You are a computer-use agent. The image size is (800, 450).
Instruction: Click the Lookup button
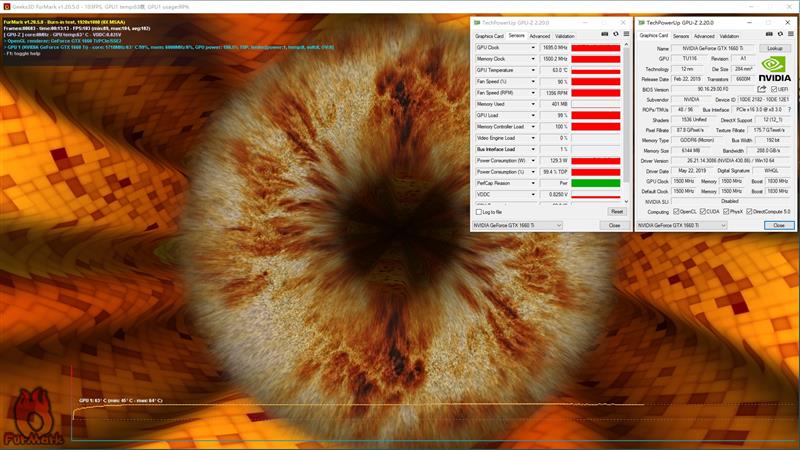click(x=774, y=48)
